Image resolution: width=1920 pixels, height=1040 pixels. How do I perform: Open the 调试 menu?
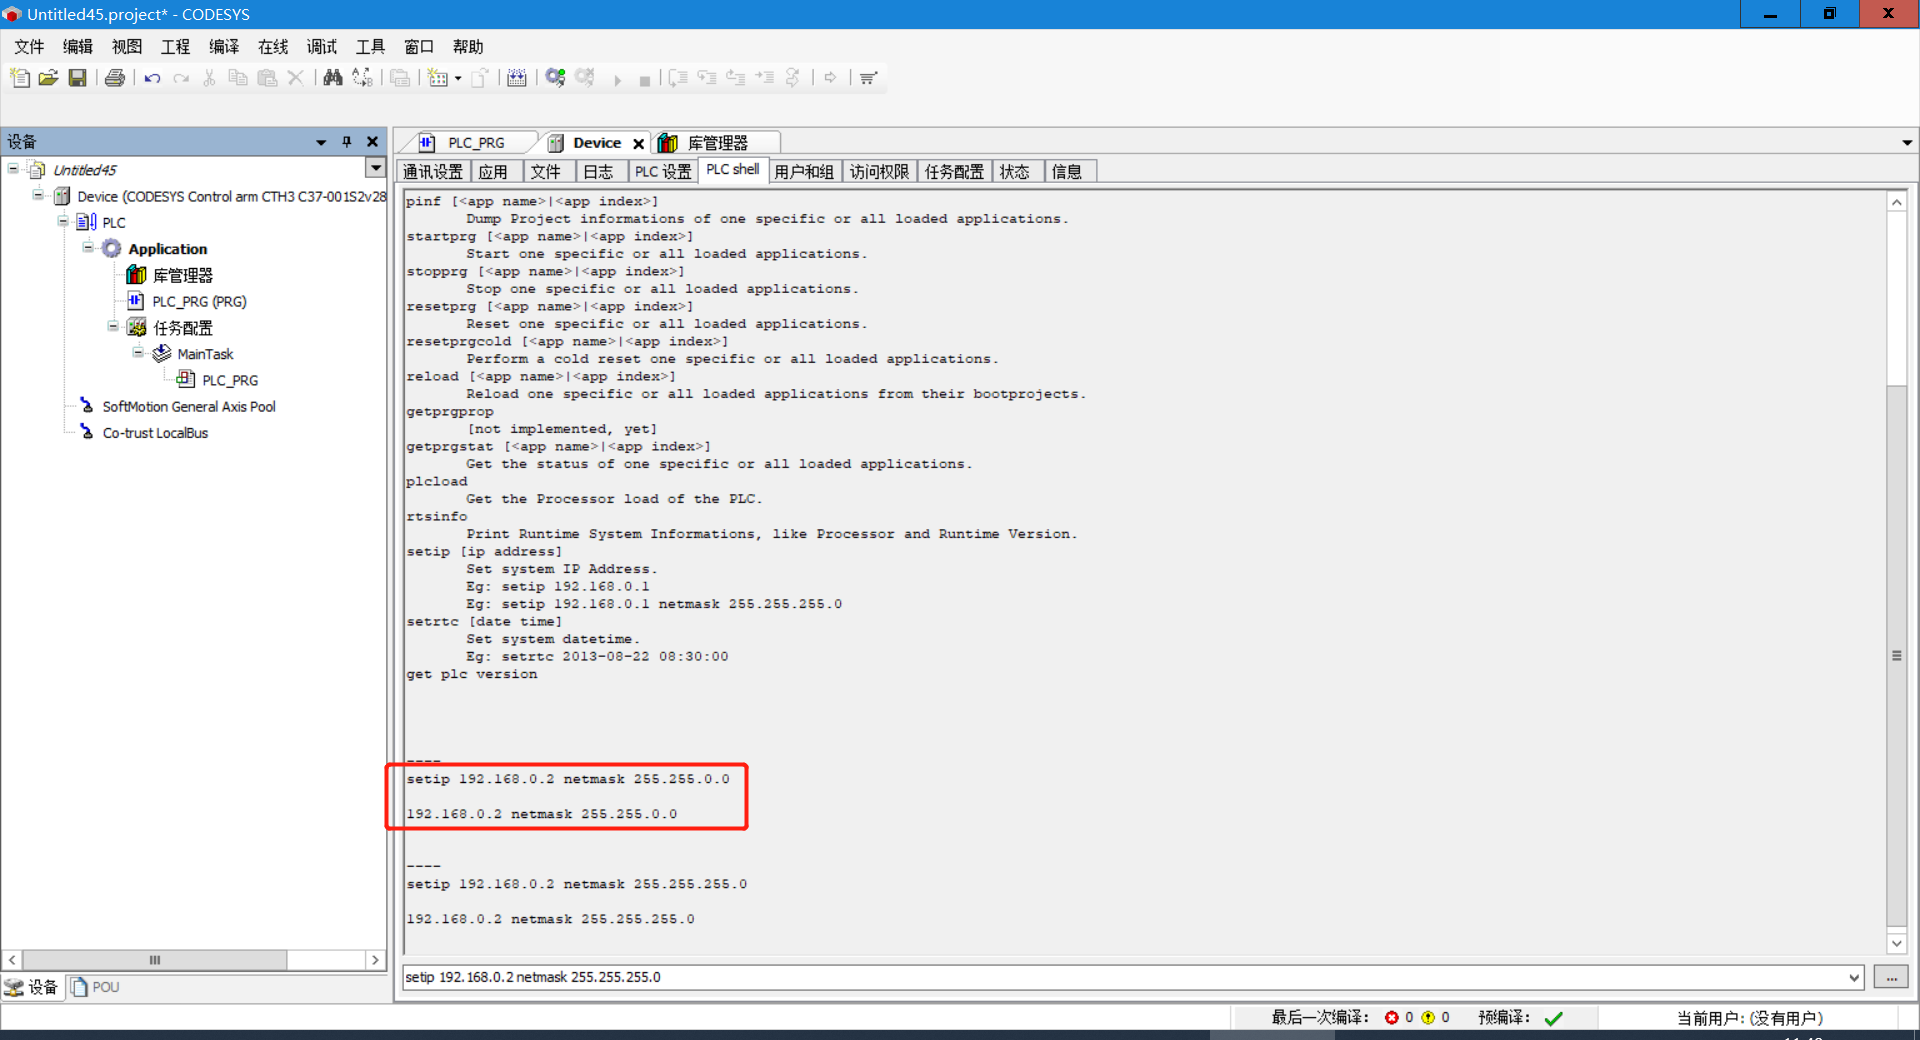coord(322,47)
